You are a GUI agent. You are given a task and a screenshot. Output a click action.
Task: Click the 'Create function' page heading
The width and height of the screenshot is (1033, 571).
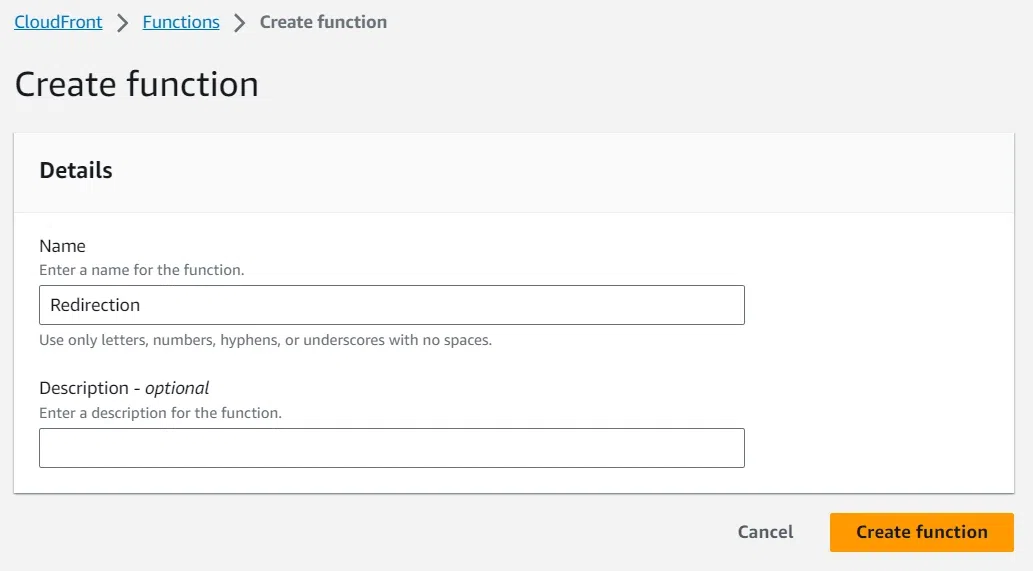[137, 84]
